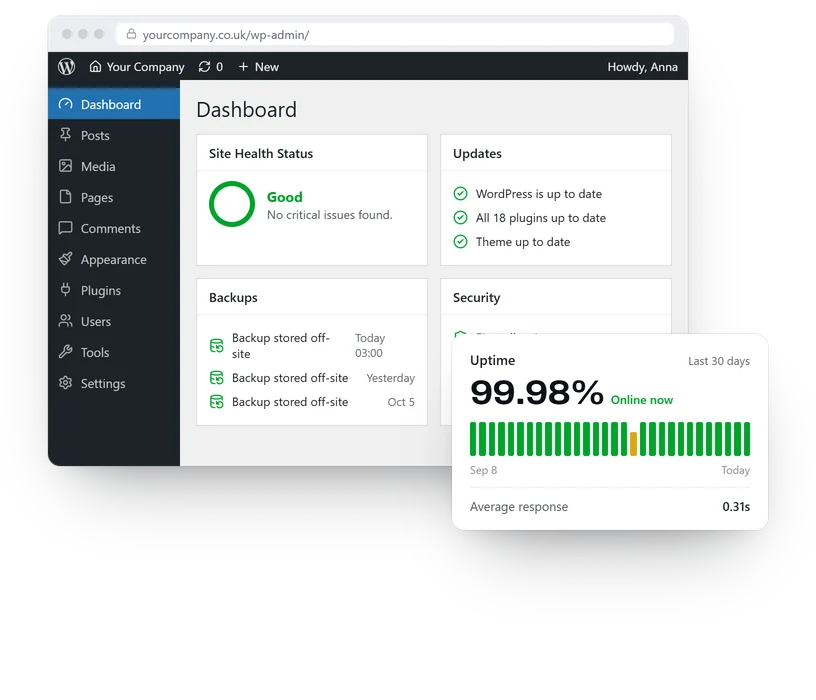Open the Posts menu item
Screen dimensions: 816x700
pos(114,135)
